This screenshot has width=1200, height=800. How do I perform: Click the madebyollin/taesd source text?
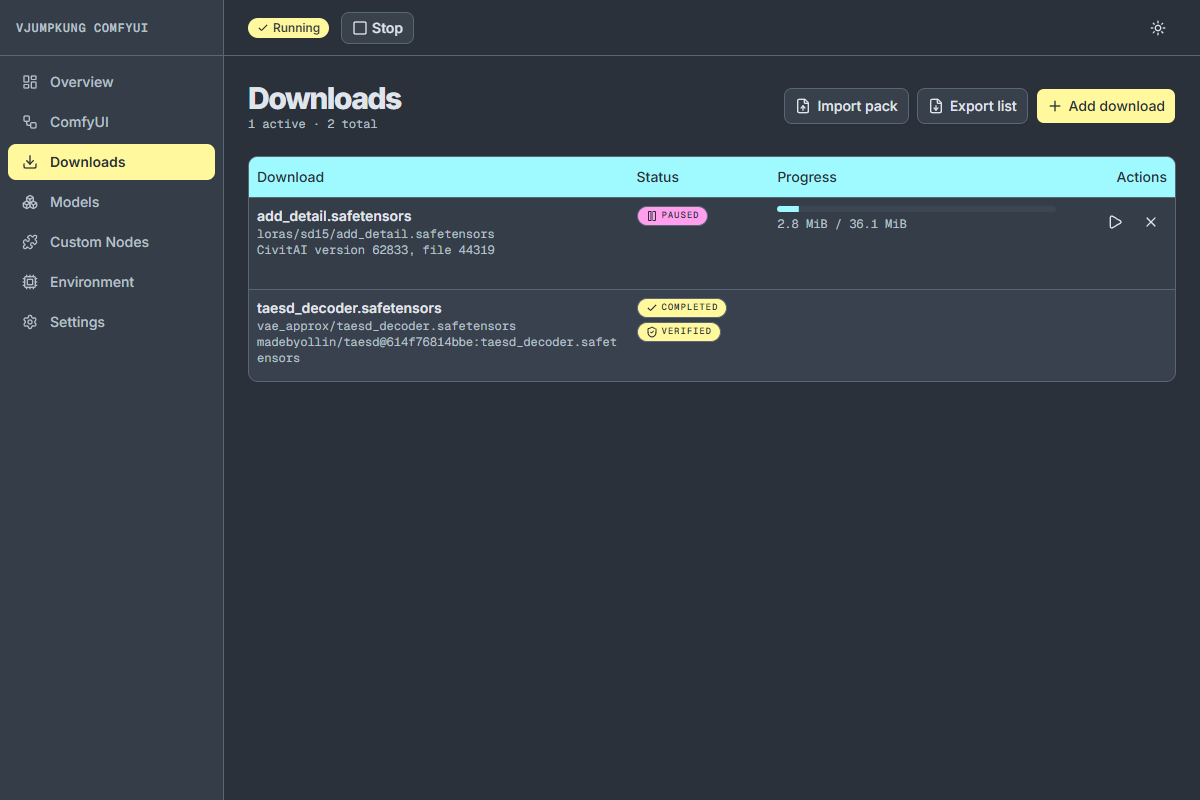pos(437,350)
